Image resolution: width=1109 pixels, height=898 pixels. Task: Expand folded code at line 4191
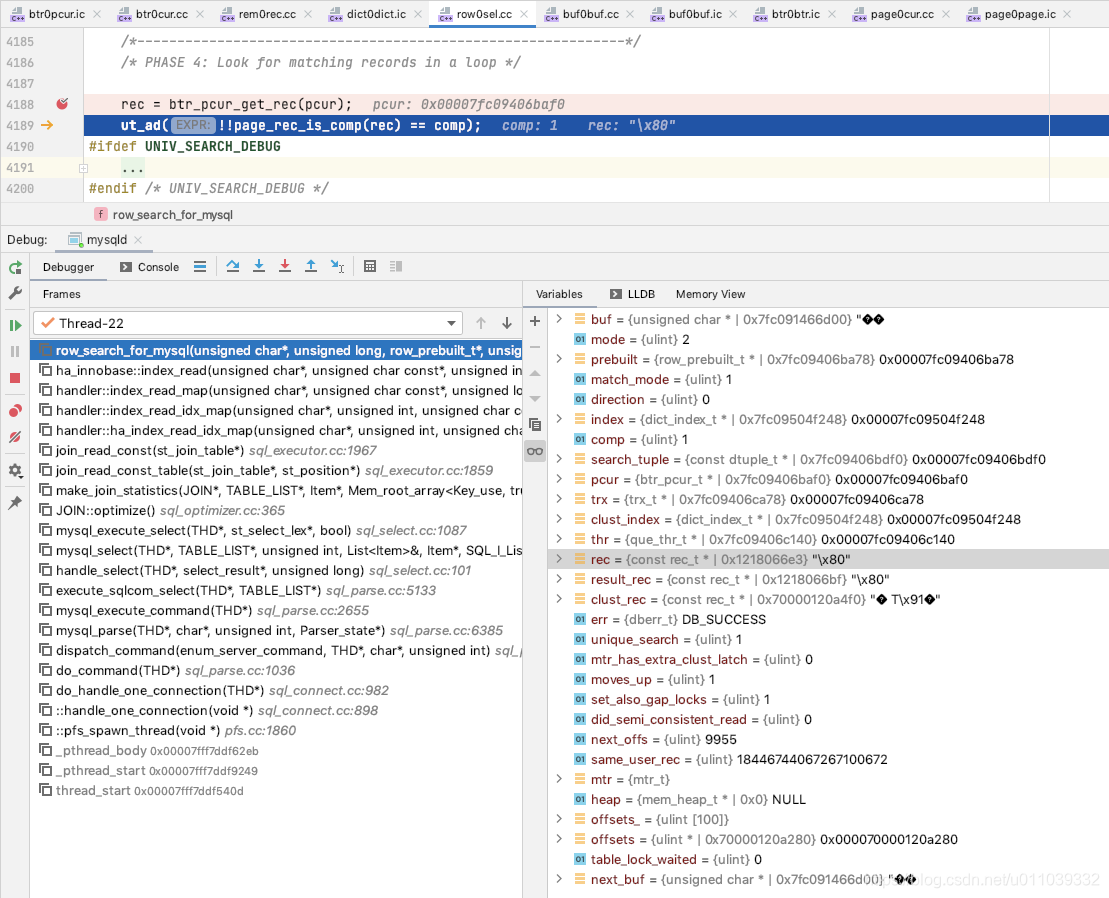83,168
